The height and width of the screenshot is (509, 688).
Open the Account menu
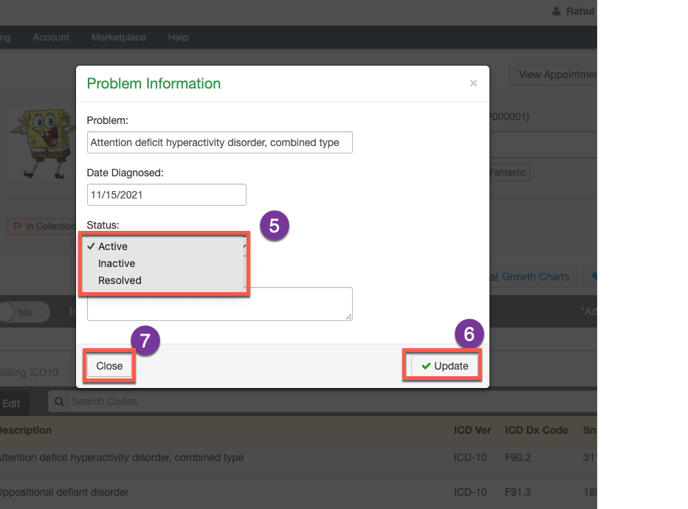click(x=50, y=37)
